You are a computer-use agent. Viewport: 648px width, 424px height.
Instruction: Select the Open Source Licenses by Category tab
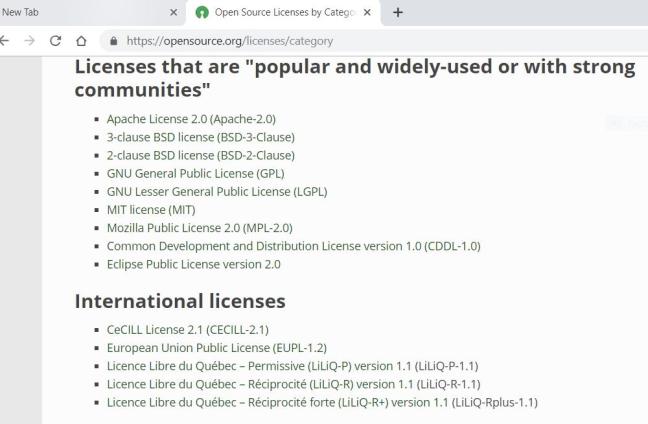click(285, 12)
